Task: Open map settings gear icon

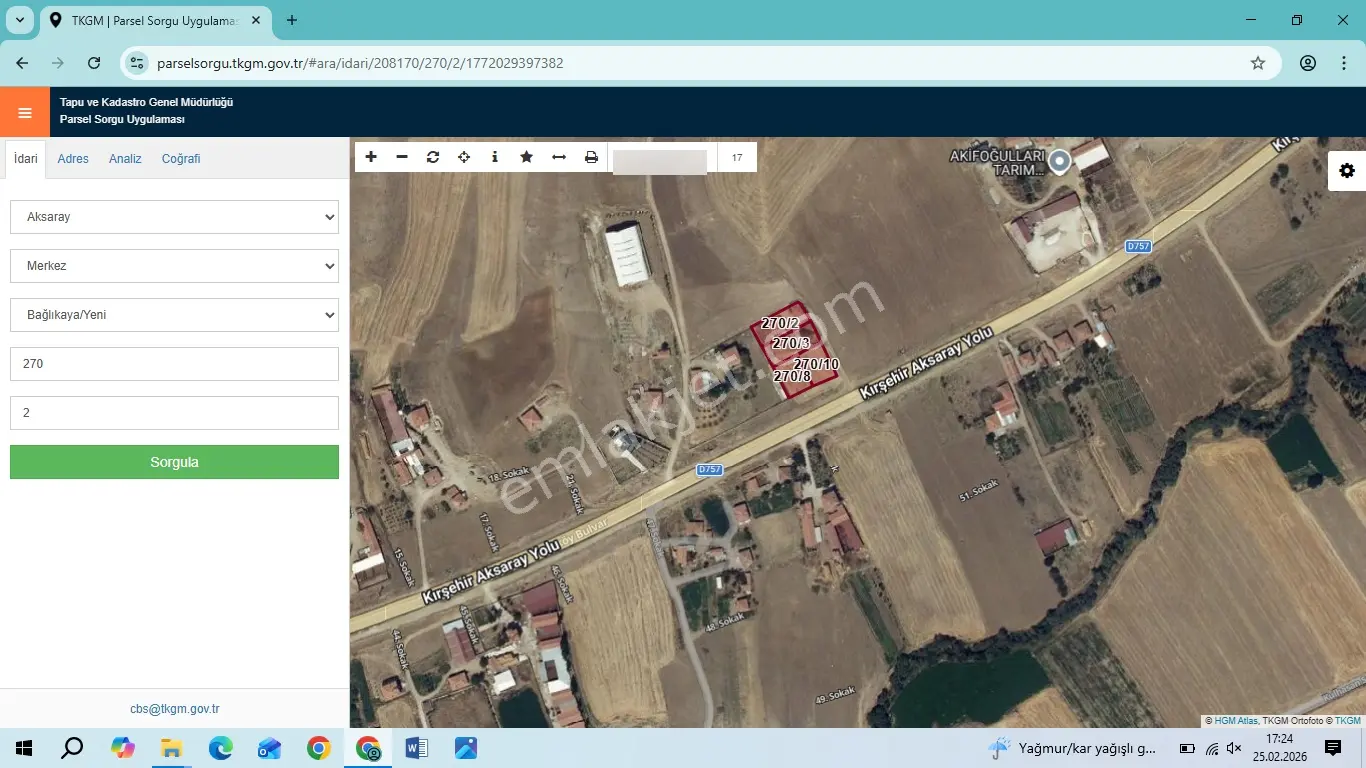Action: (x=1347, y=171)
